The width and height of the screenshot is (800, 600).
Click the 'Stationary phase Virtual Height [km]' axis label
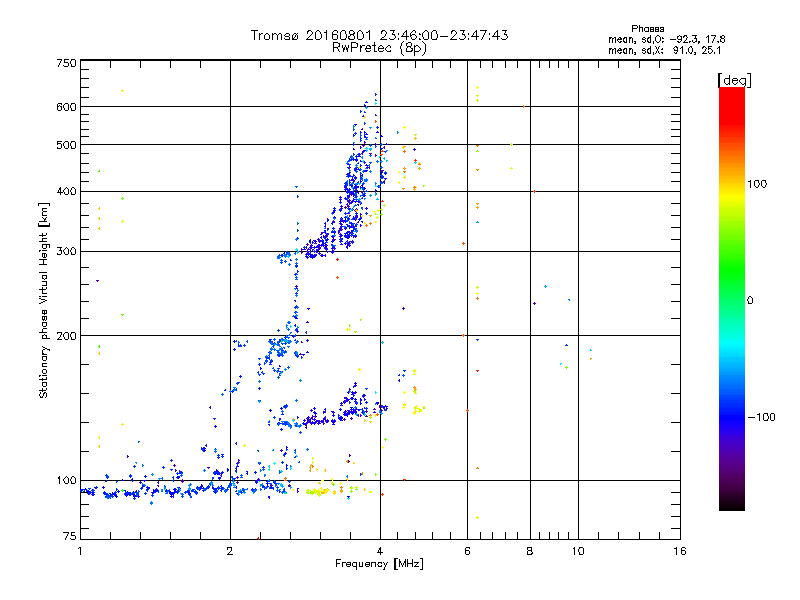(44, 301)
